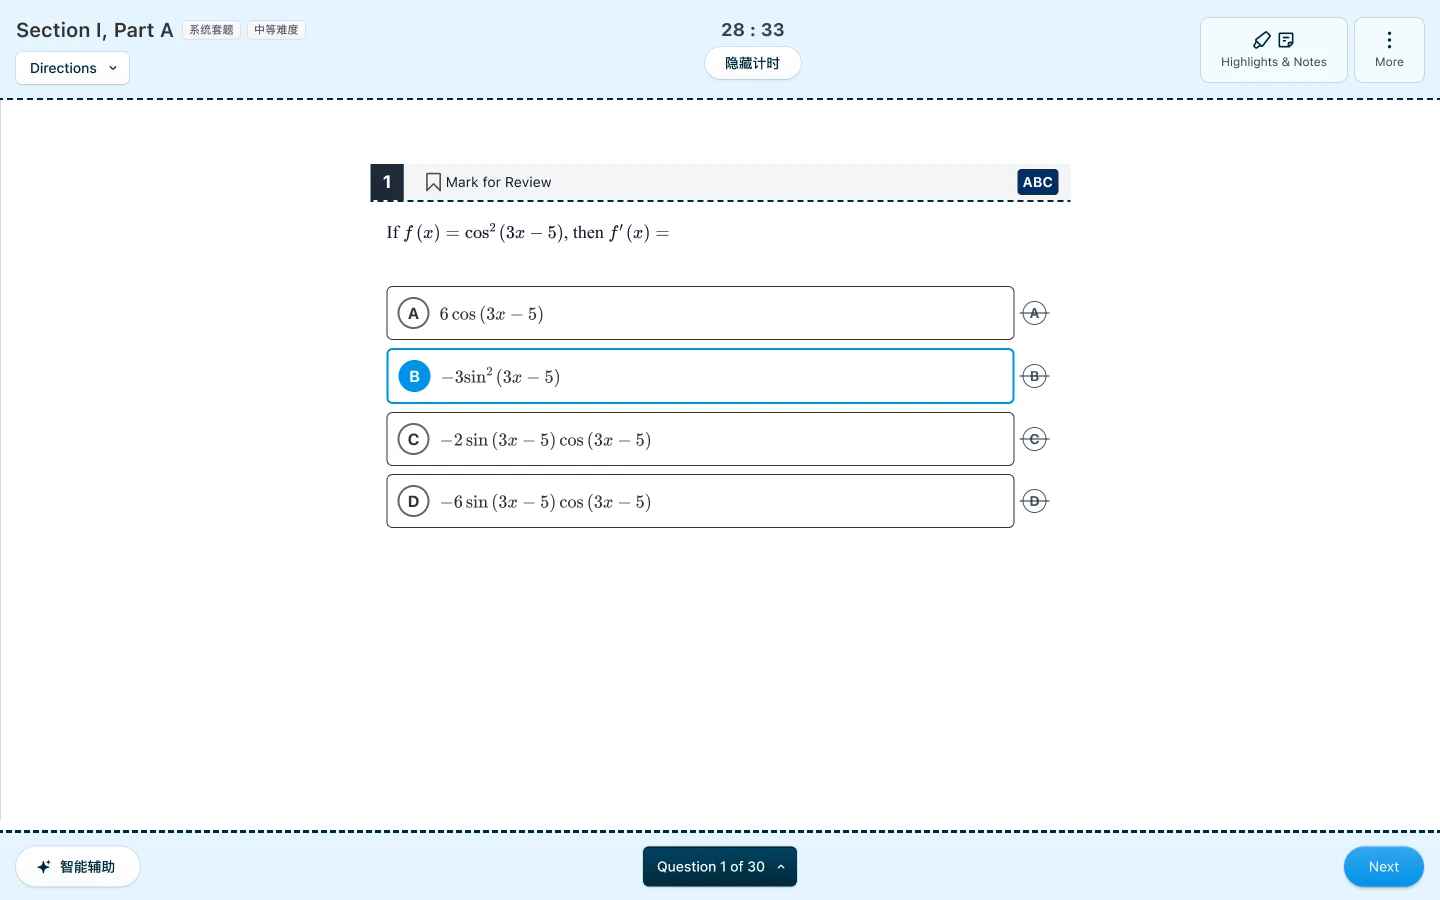Click the 系统套题 tag
This screenshot has height=900, width=1440.
(211, 30)
